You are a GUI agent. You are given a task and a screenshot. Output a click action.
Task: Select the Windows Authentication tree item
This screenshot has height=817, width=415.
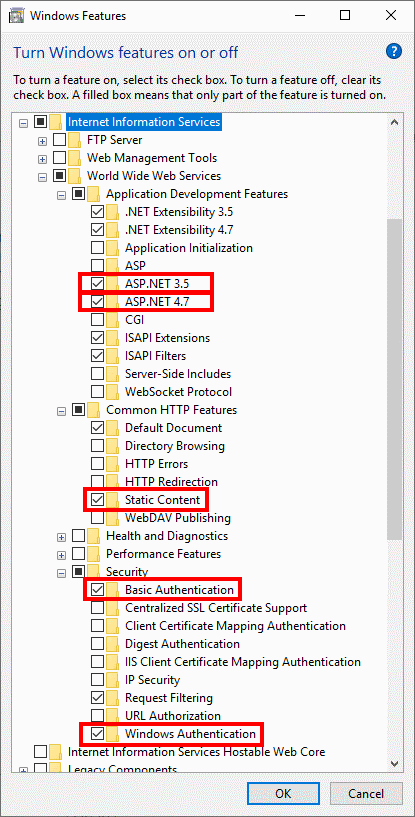click(190, 734)
